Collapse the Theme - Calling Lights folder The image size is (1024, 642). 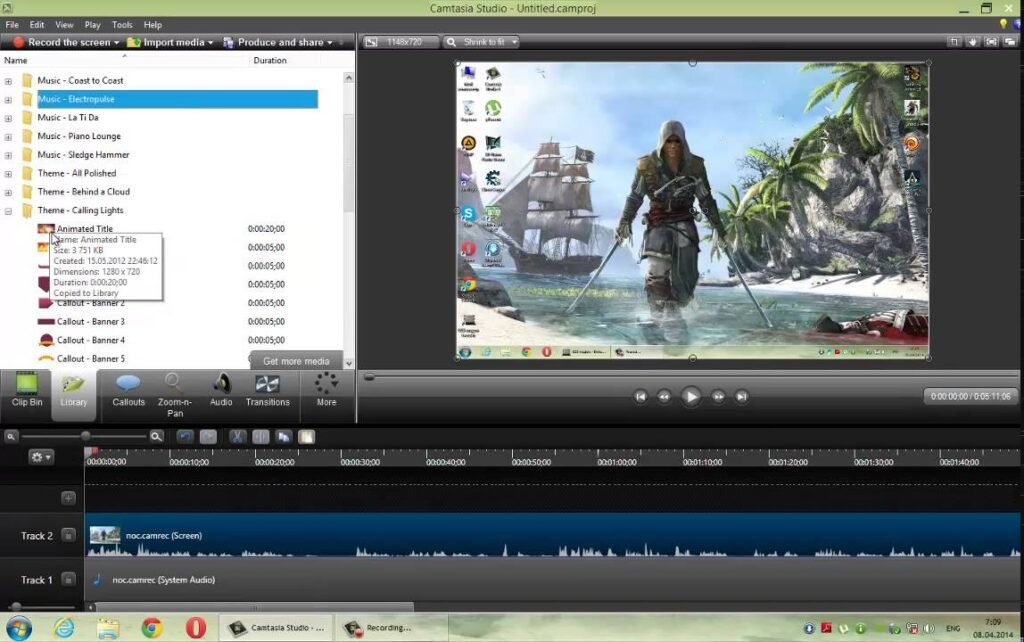point(8,211)
